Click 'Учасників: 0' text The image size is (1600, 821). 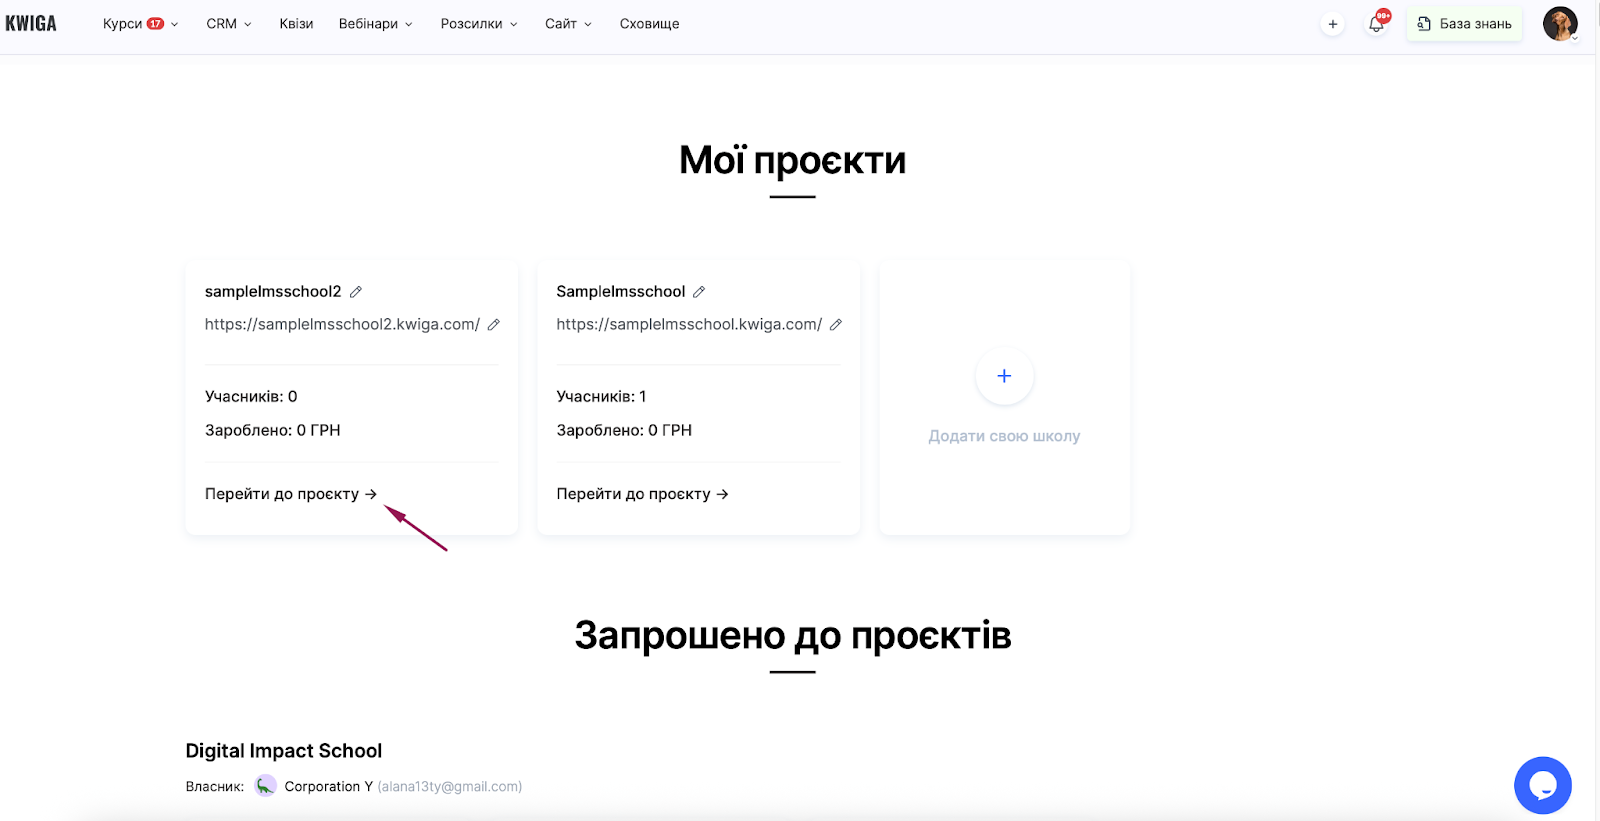[251, 397]
